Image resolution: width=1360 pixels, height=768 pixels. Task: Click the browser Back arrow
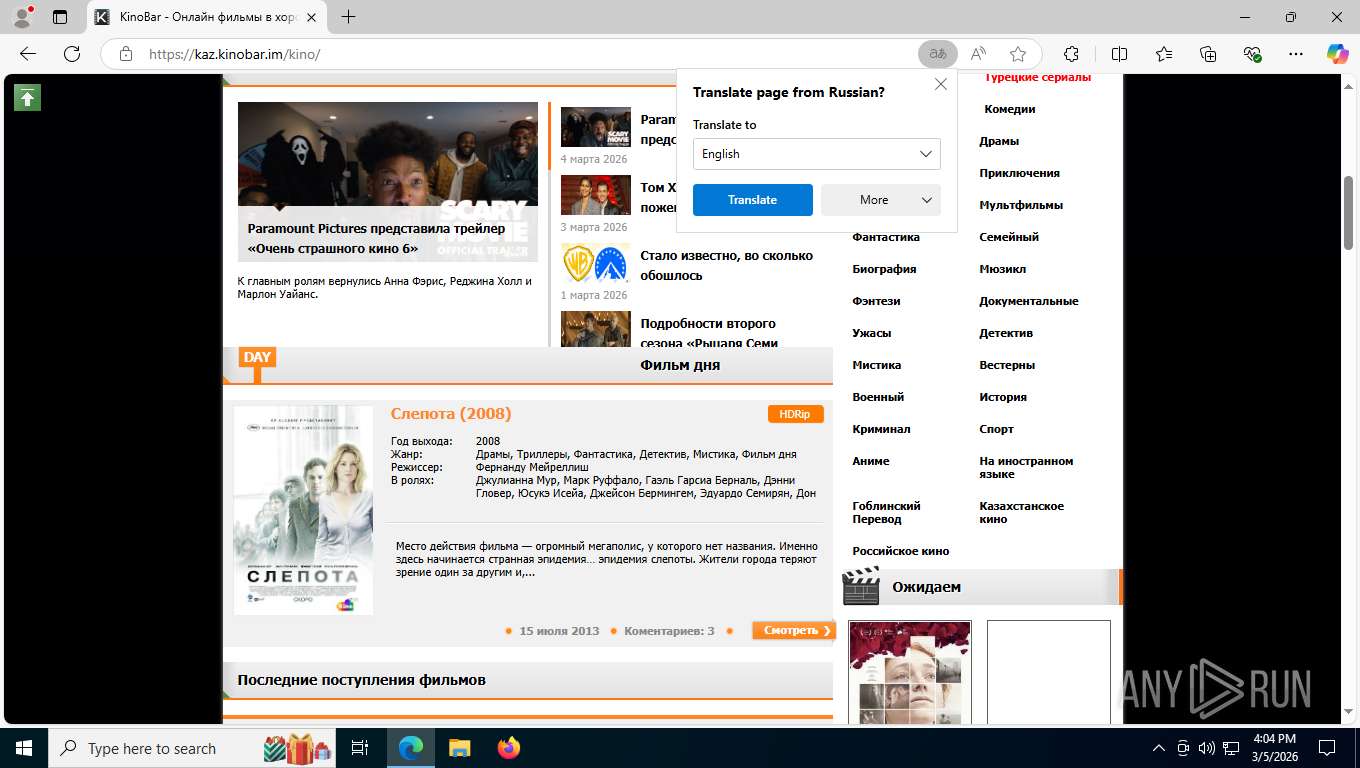[x=28, y=54]
